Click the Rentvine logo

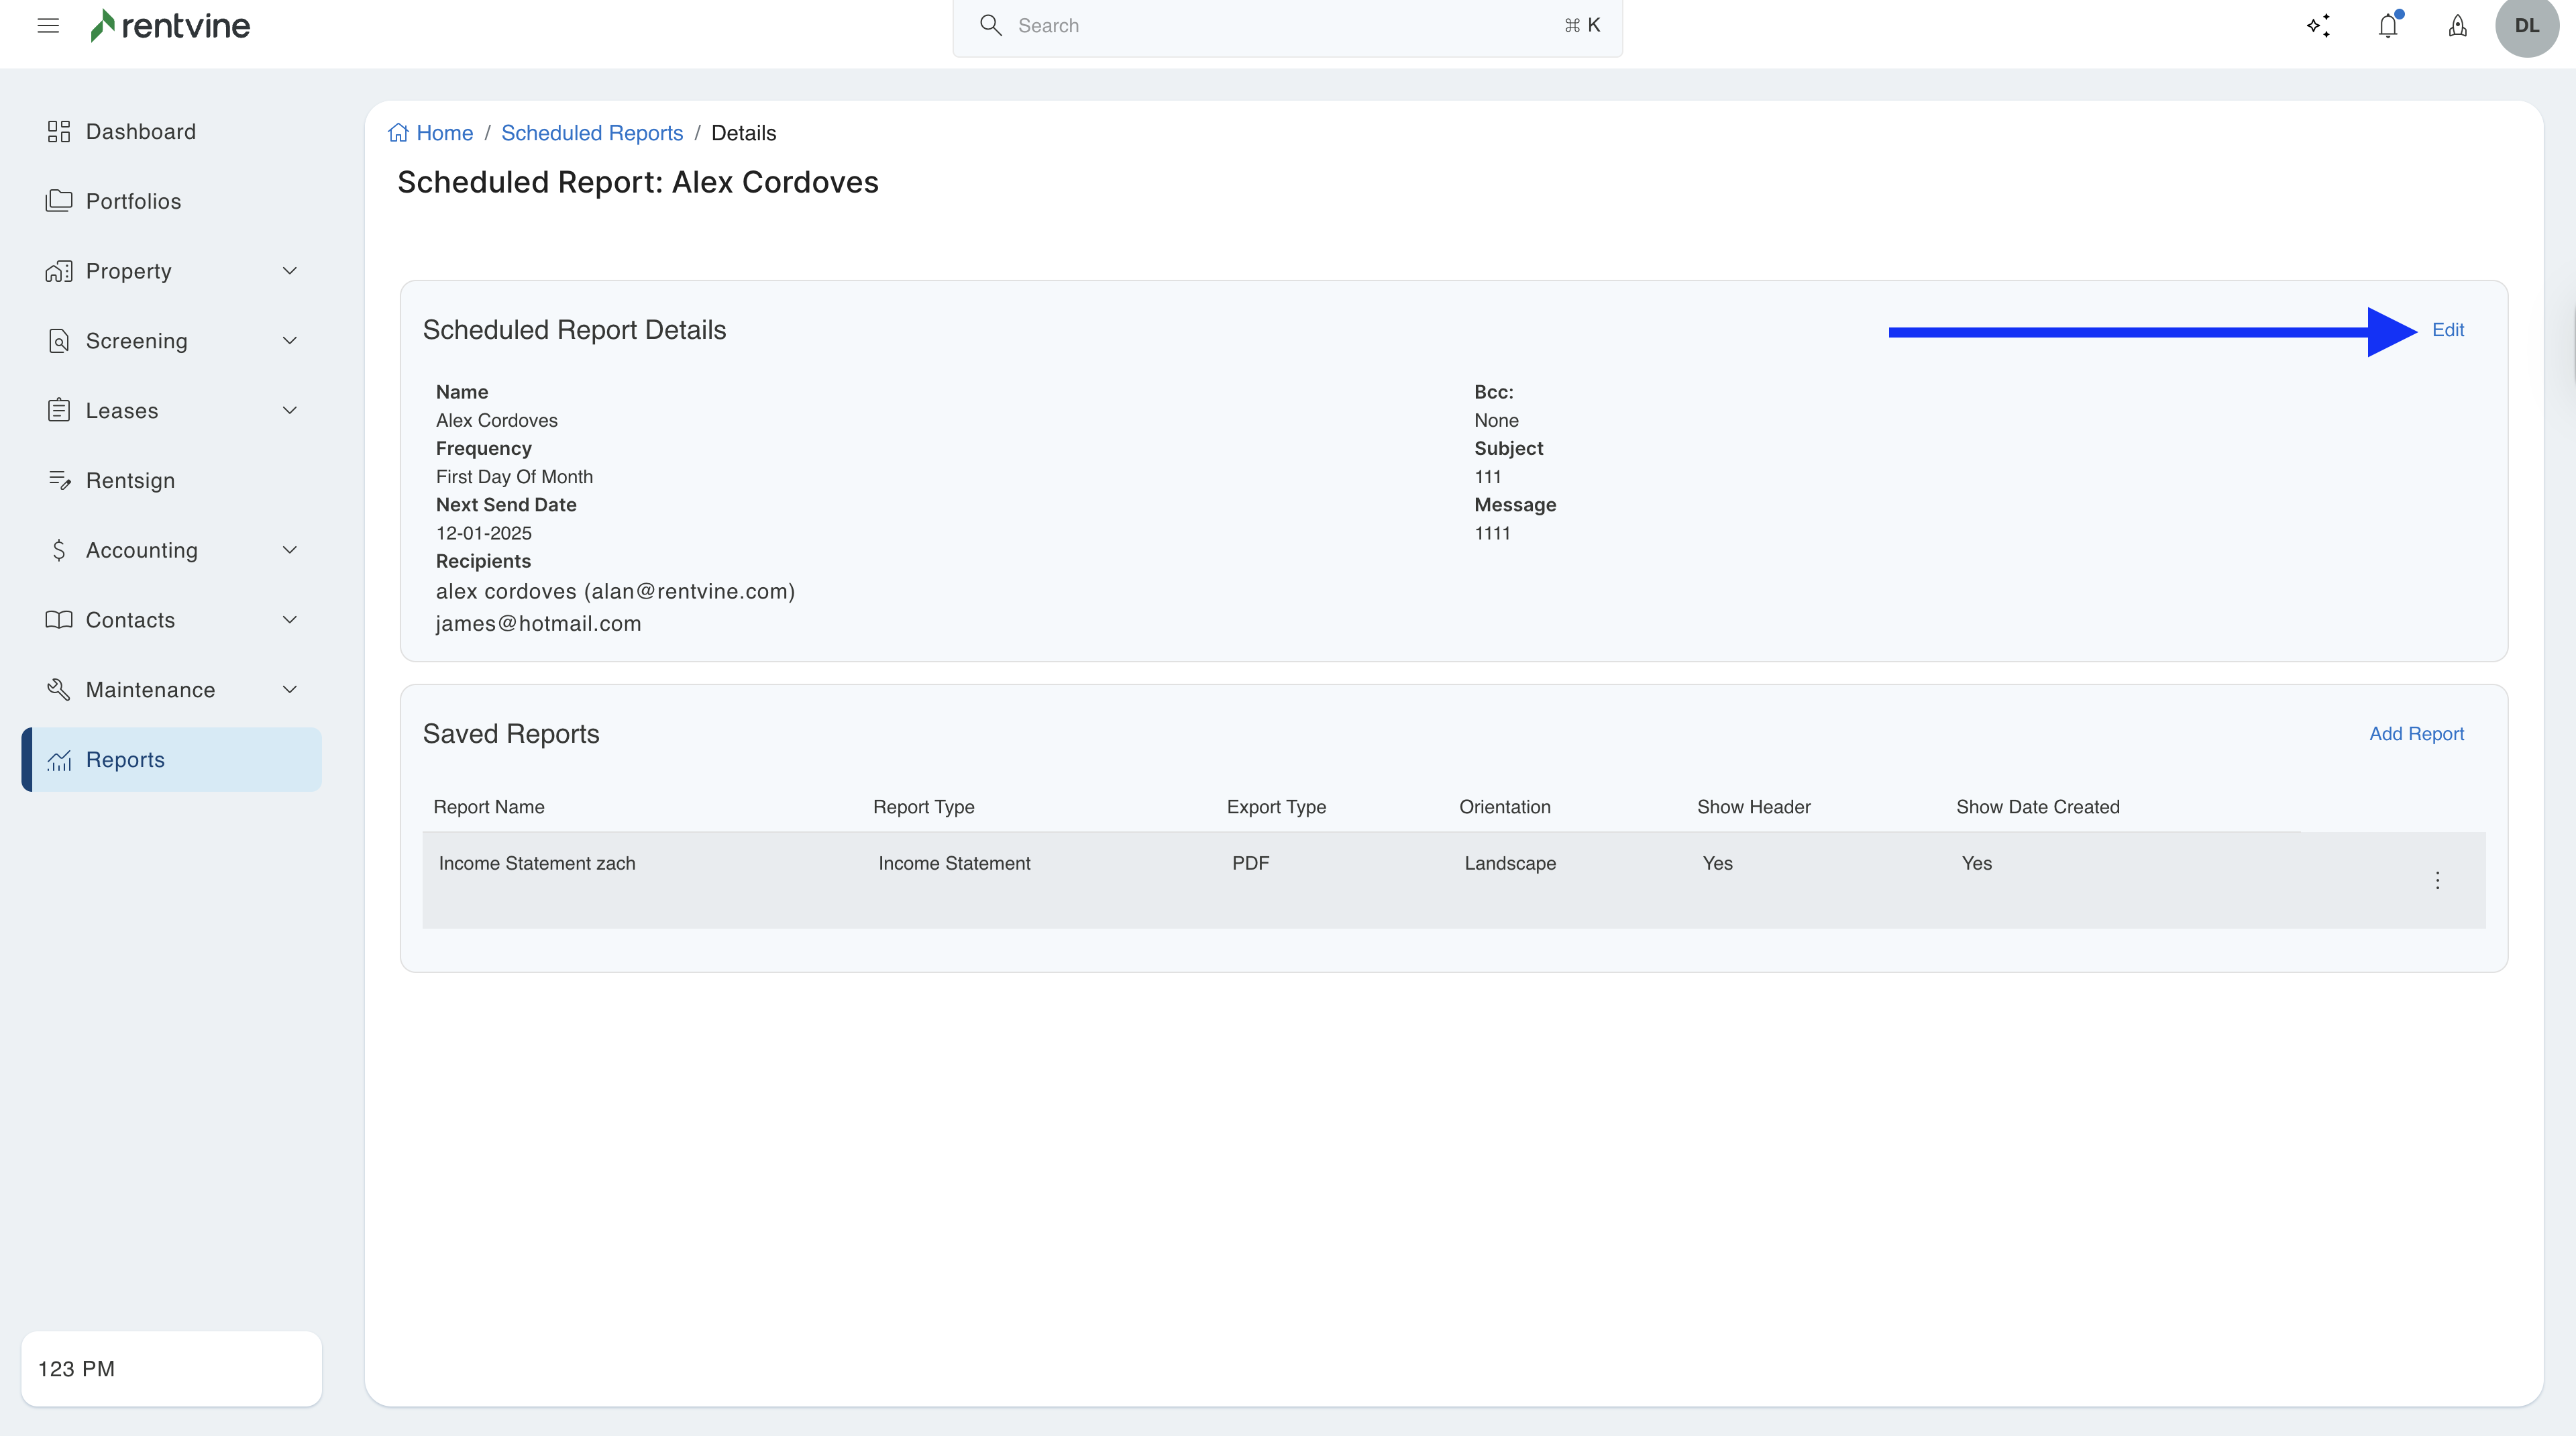170,26
